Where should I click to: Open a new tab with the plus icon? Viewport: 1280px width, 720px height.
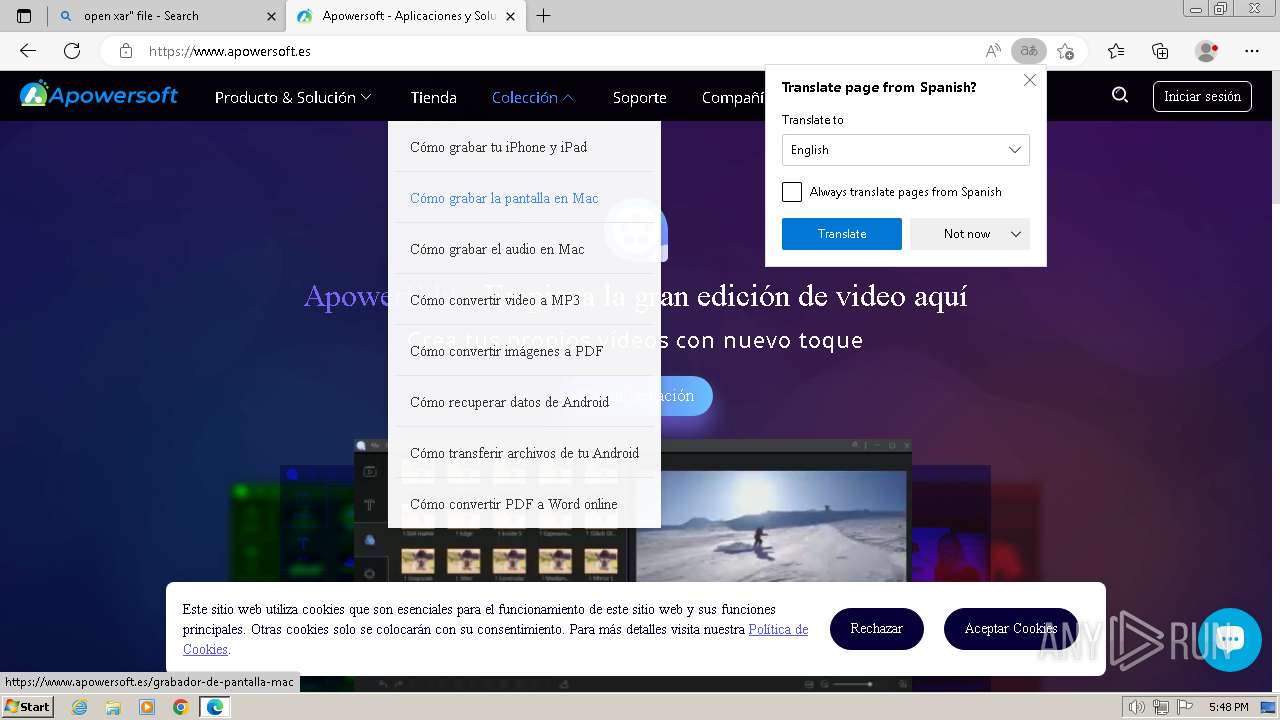543,16
